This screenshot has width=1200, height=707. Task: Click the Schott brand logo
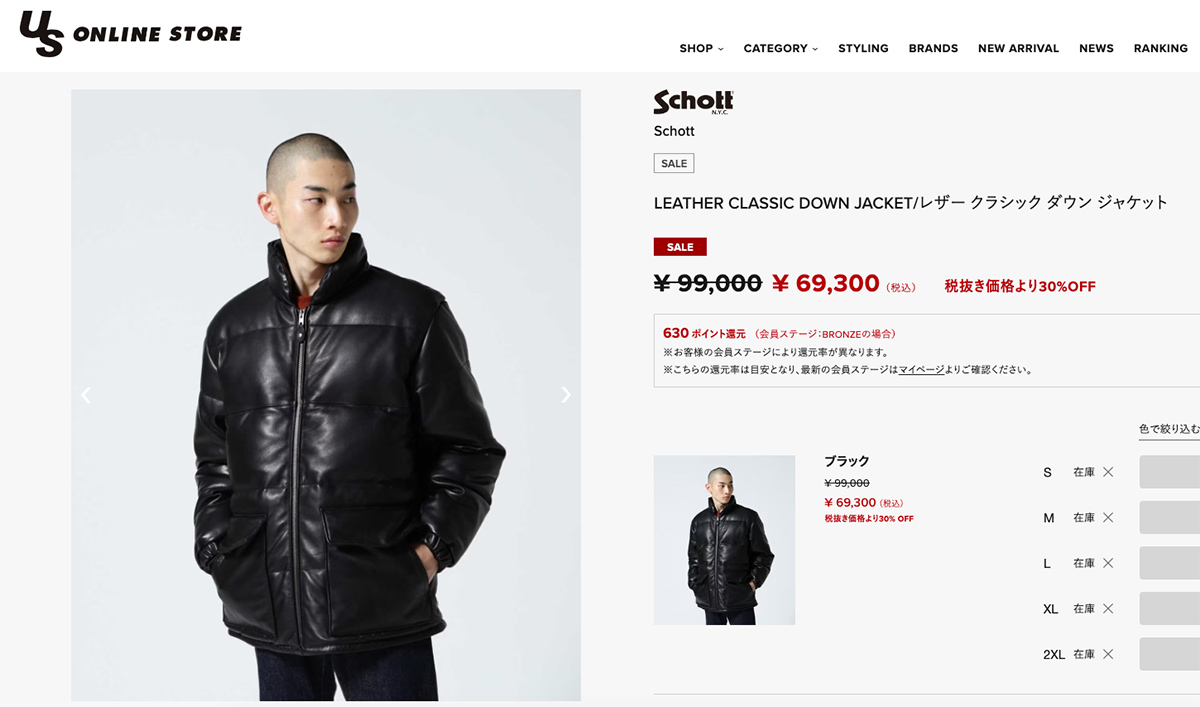point(694,102)
